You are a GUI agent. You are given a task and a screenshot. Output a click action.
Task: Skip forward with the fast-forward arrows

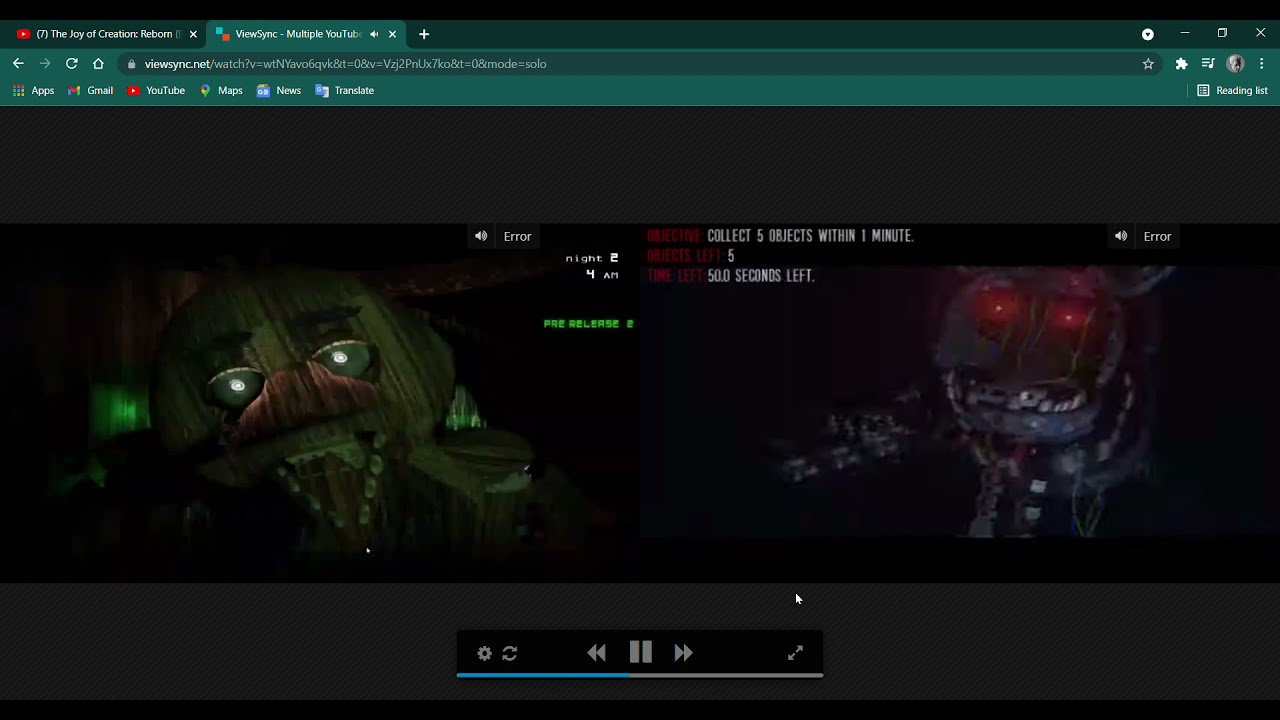click(684, 653)
